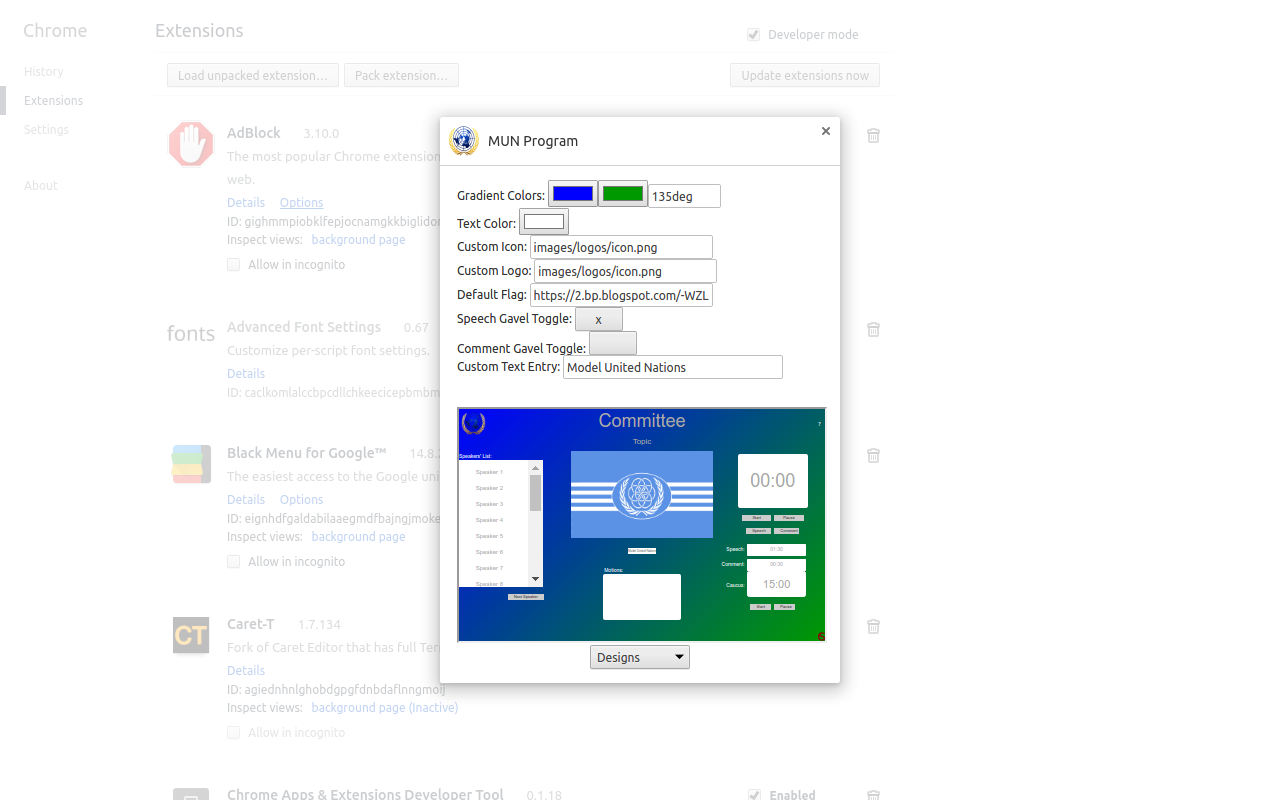Click the Advanced Font Settings 'fonts' icon
1280x800 pixels.
point(190,333)
